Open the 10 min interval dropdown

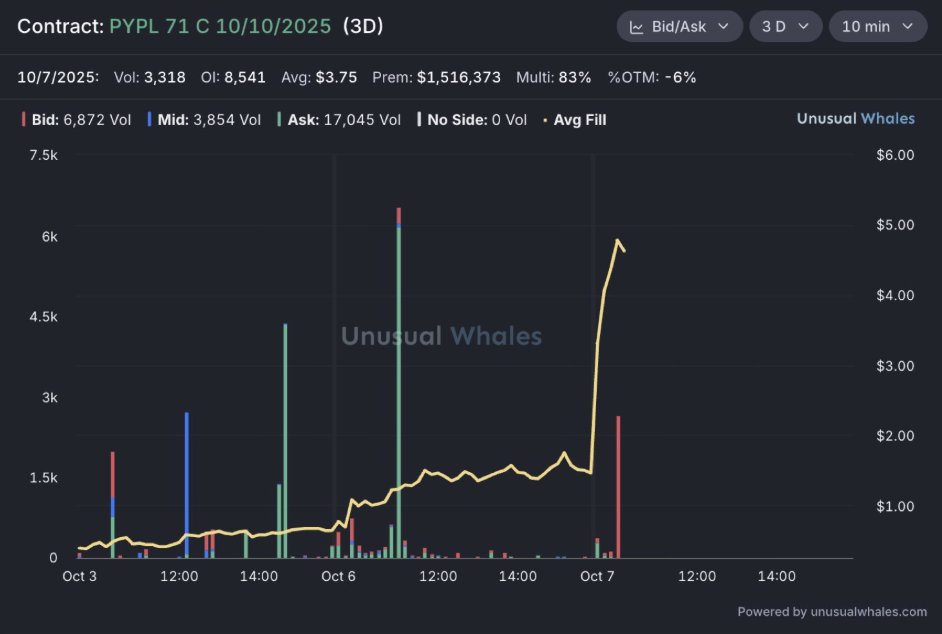click(877, 27)
